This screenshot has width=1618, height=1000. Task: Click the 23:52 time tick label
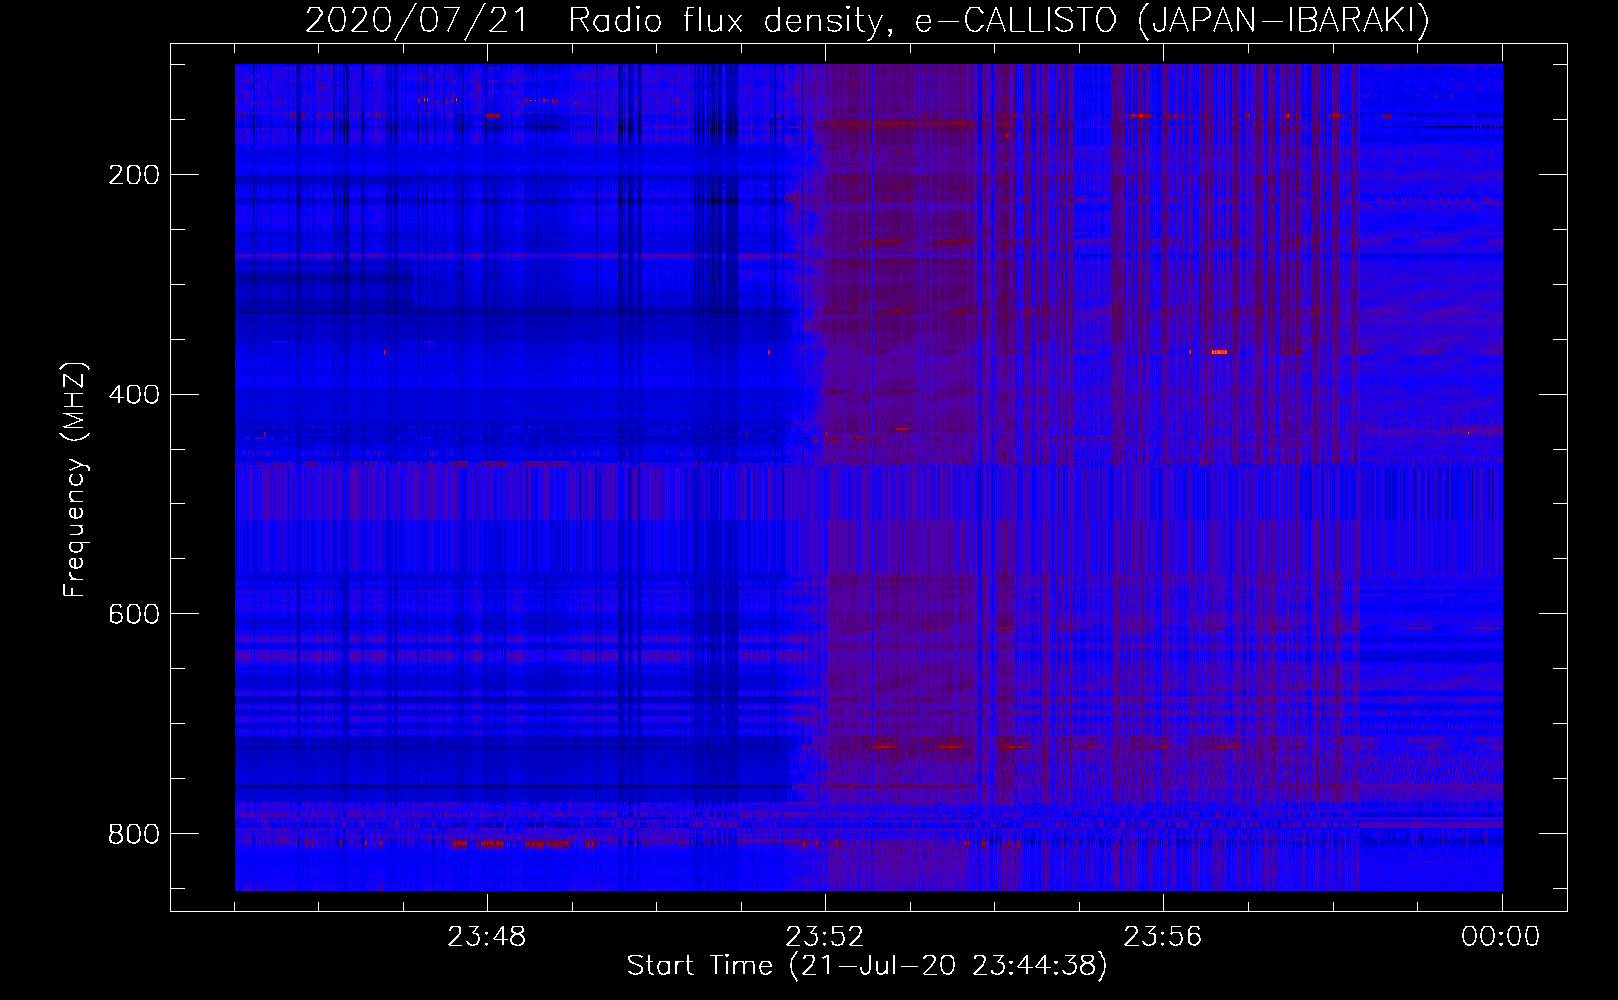tap(824, 937)
